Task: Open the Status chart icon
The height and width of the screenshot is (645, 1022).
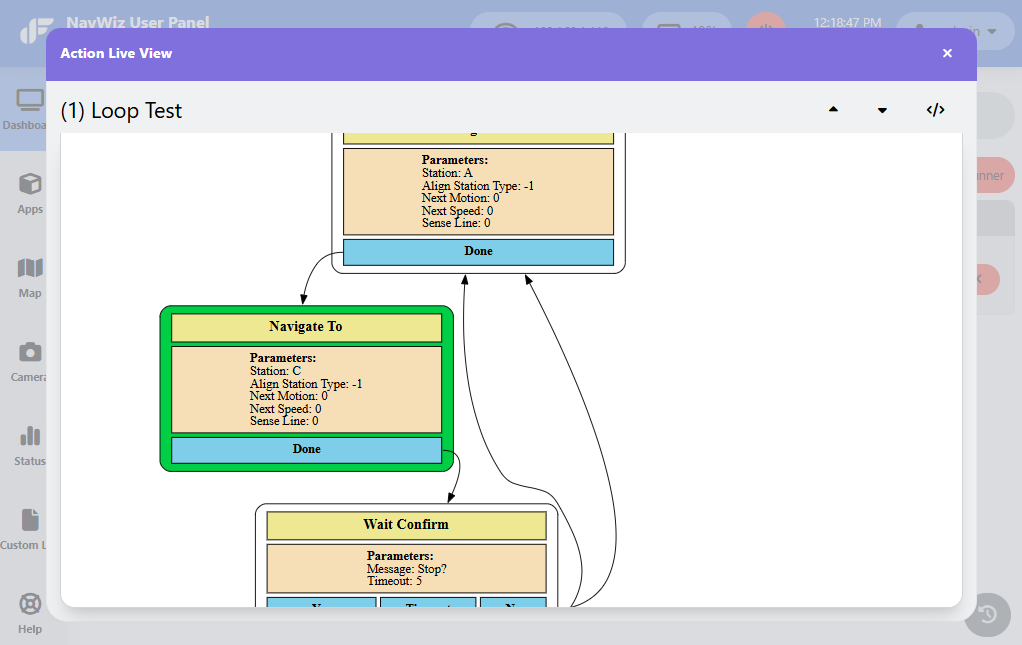Action: 30,436
